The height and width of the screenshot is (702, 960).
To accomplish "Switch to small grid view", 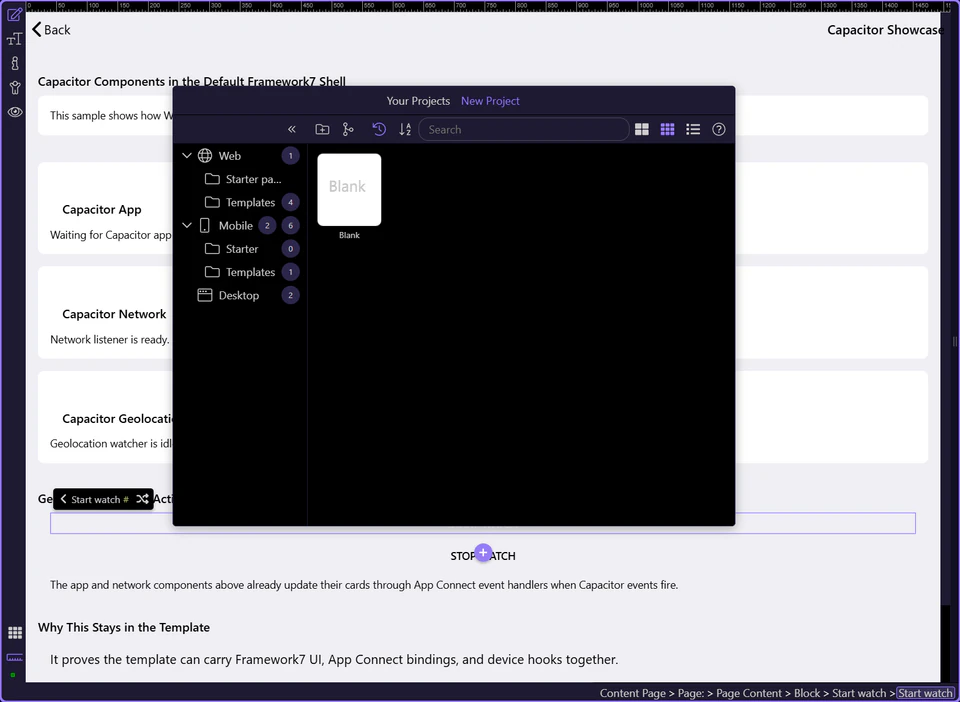I will pyautogui.click(x=667, y=129).
